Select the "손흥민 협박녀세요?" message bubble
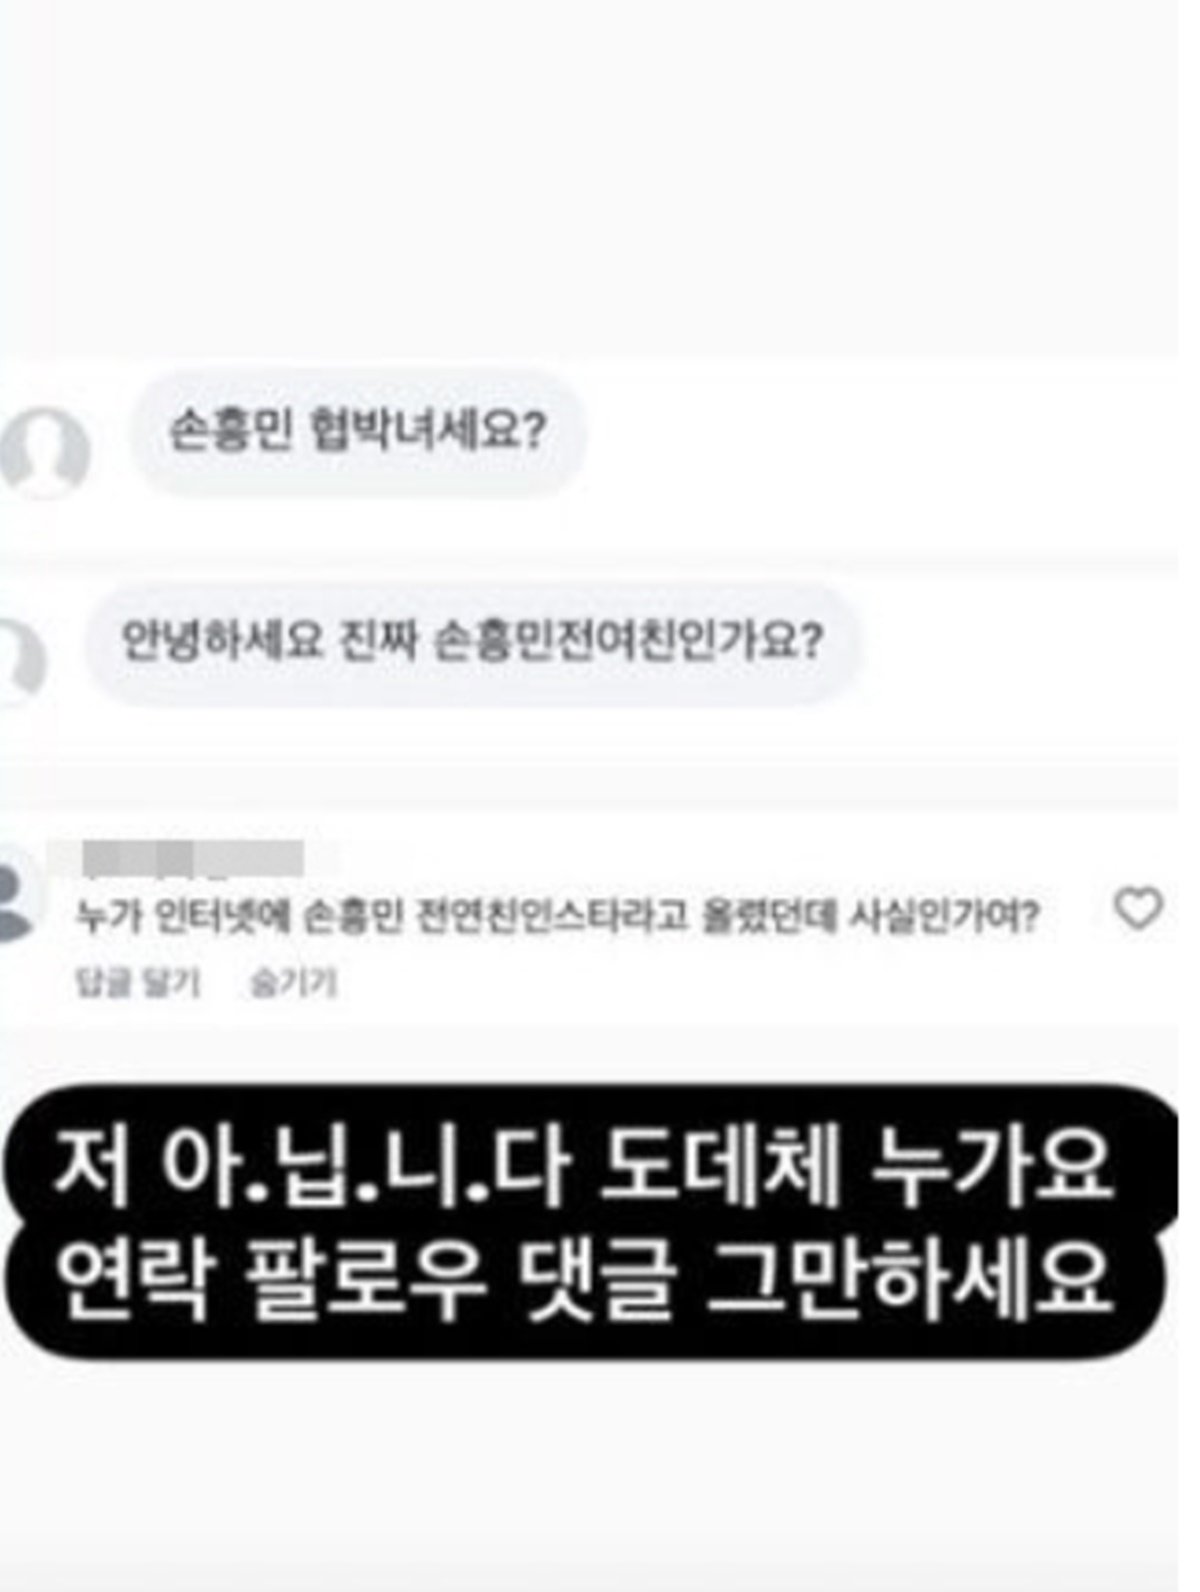Image resolution: width=1200 pixels, height=1592 pixels. pyautogui.click(x=358, y=433)
